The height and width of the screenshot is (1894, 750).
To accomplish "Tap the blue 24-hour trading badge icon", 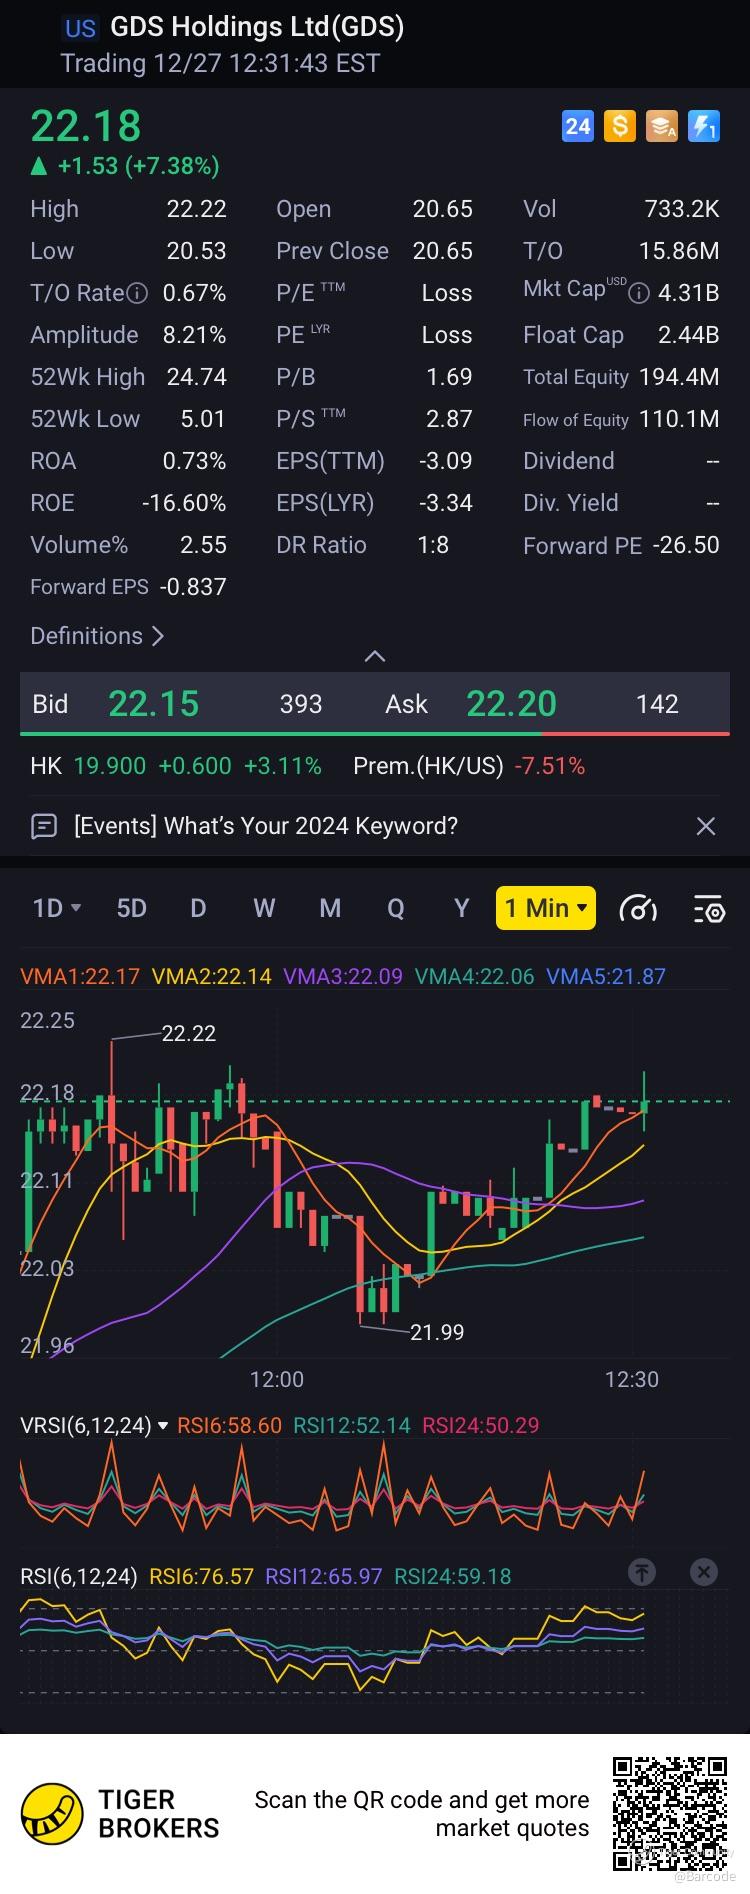I will tap(578, 126).
